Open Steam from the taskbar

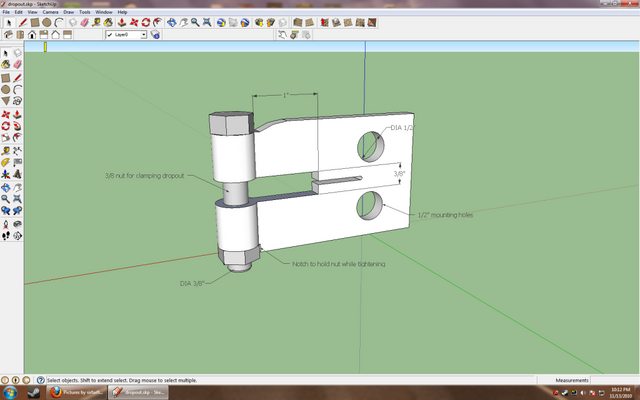(33, 393)
